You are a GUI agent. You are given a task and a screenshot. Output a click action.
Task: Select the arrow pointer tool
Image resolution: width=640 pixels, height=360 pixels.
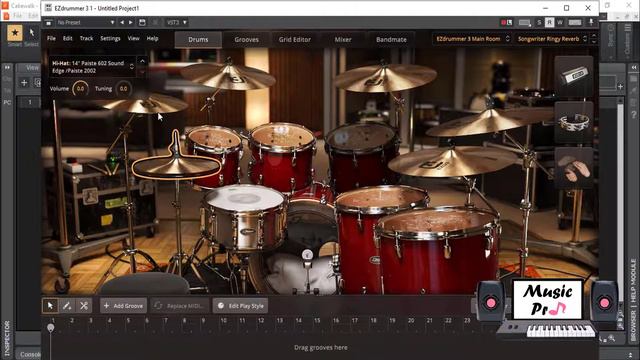point(50,306)
